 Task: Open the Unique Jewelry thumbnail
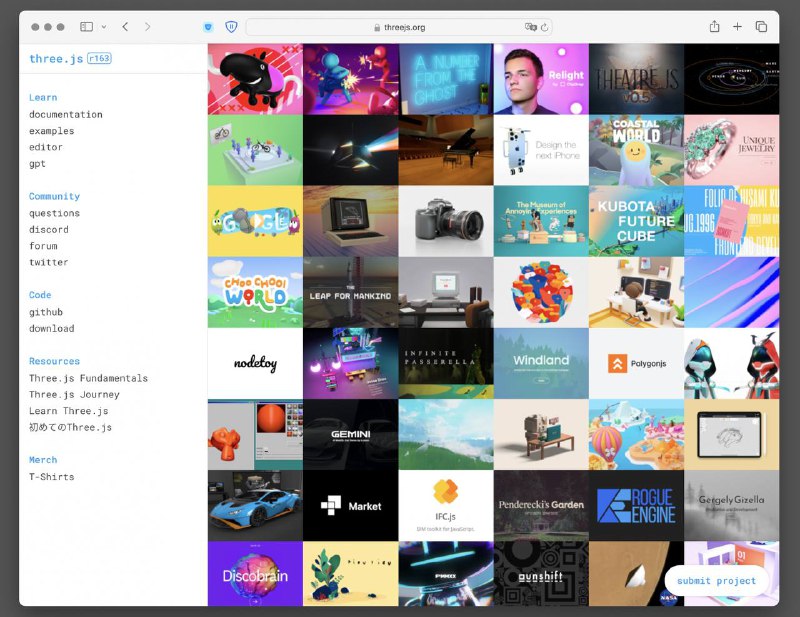732,150
